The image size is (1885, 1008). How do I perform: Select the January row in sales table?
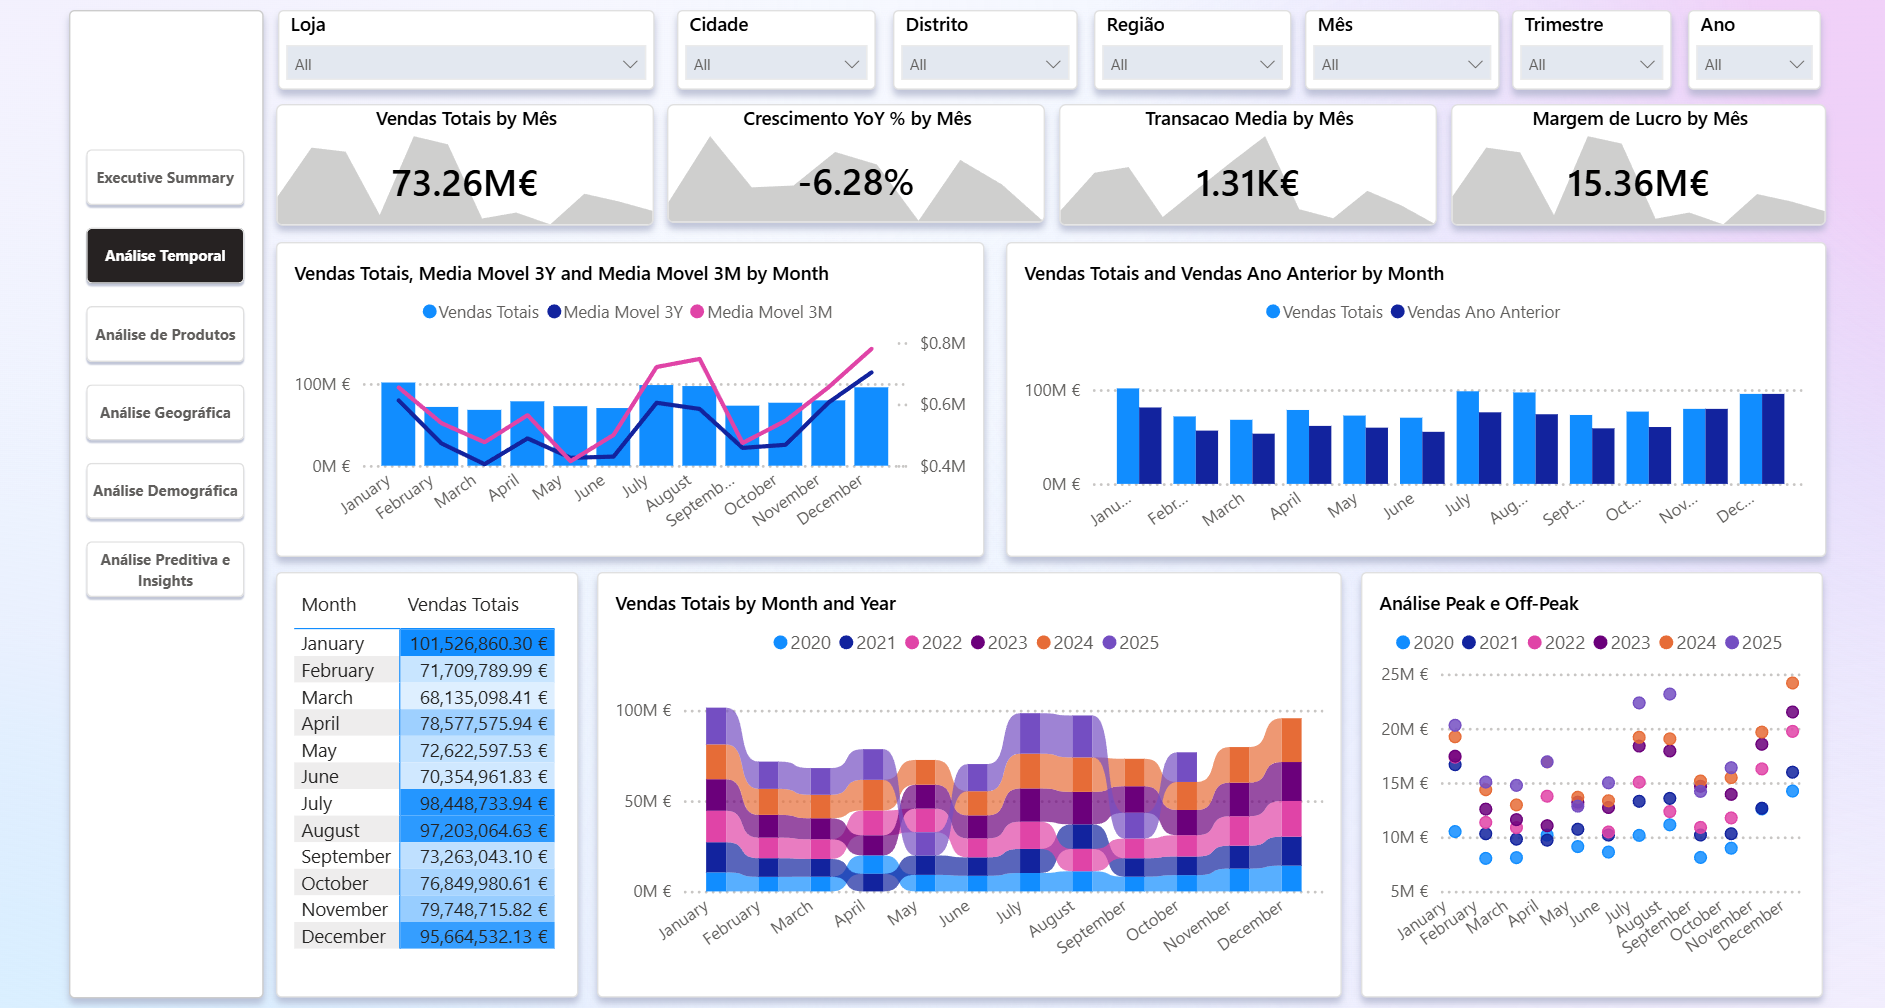[333, 644]
